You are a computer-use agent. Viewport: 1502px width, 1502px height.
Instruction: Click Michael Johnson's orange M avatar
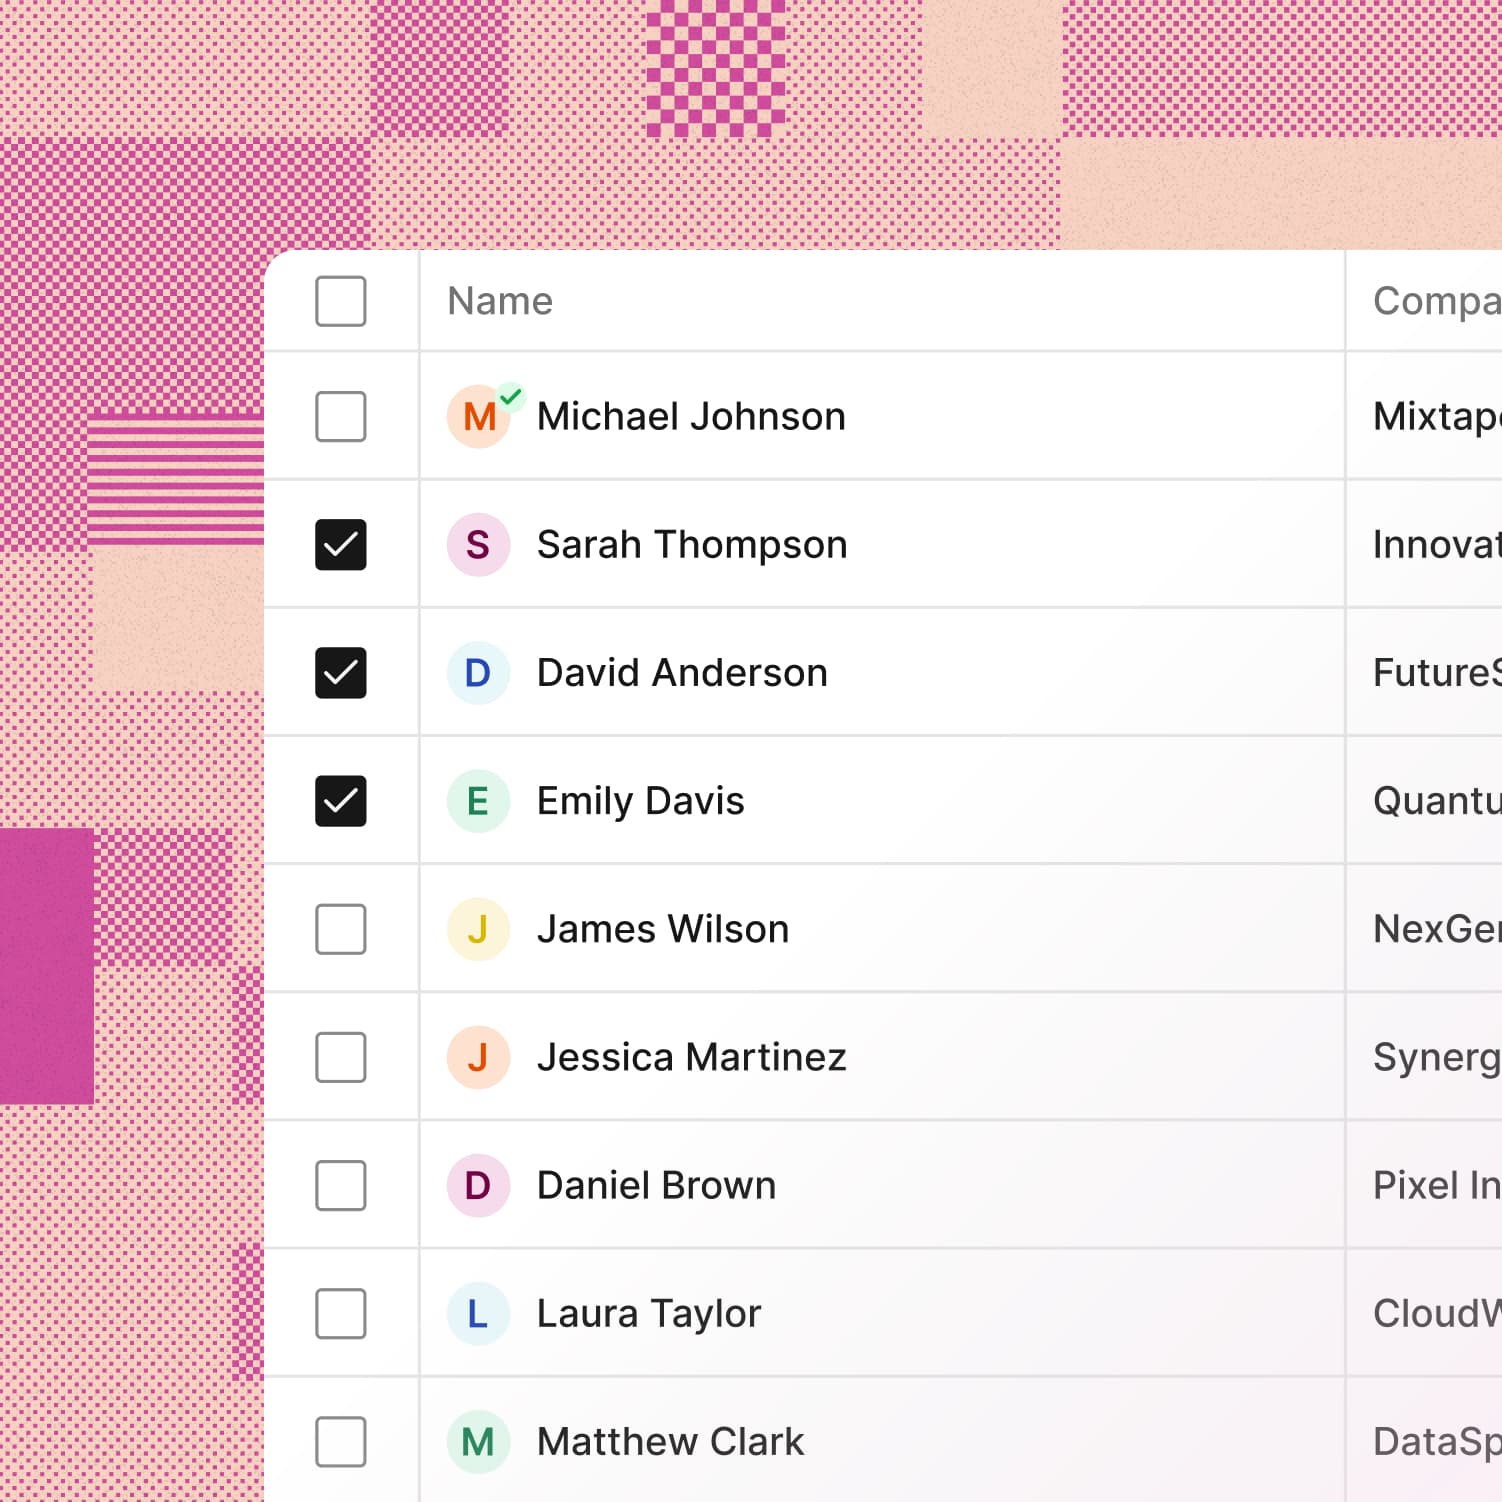coord(477,417)
